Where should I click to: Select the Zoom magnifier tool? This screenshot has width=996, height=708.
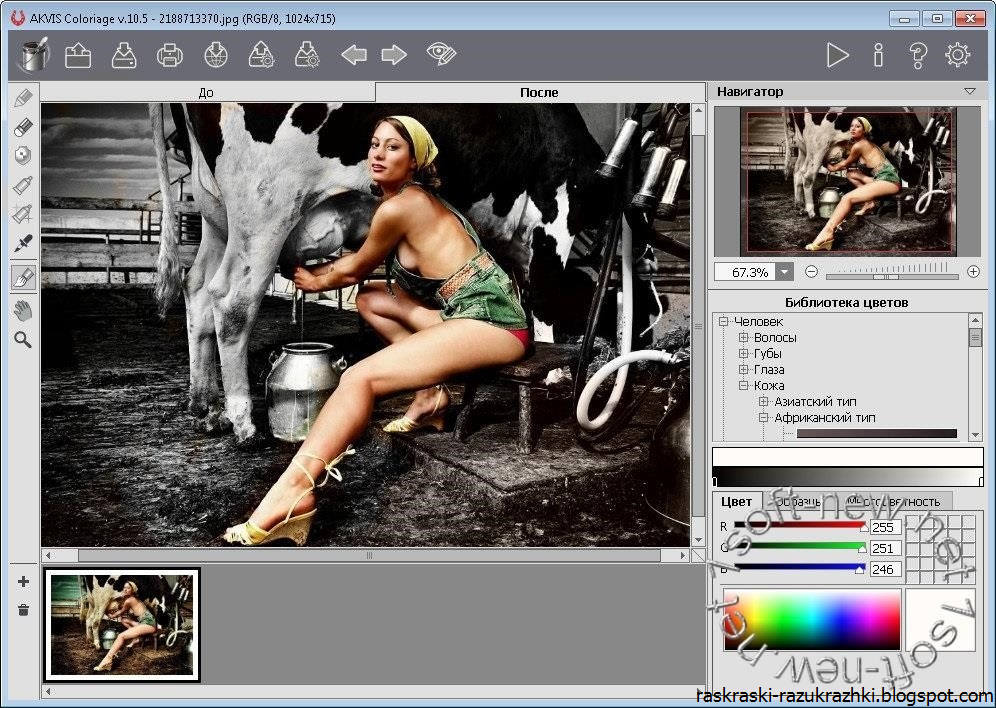tap(23, 340)
